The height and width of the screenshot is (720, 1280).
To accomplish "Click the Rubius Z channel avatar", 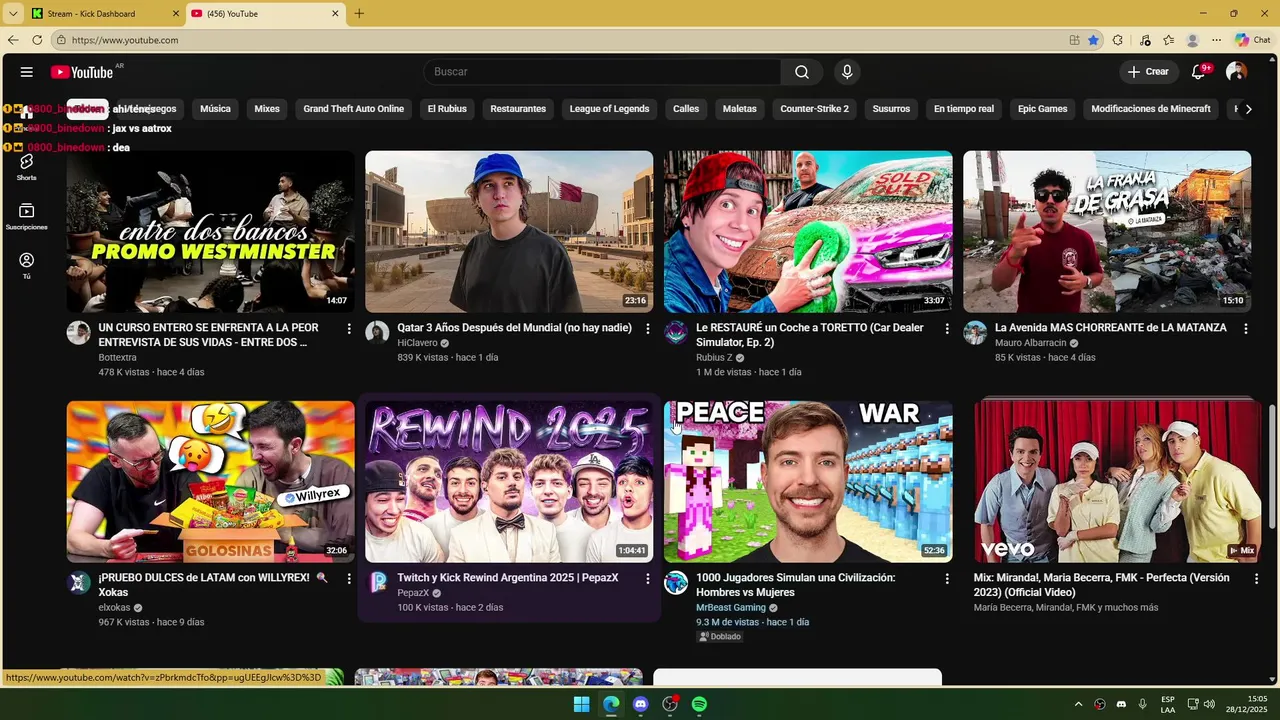I will coord(676,333).
